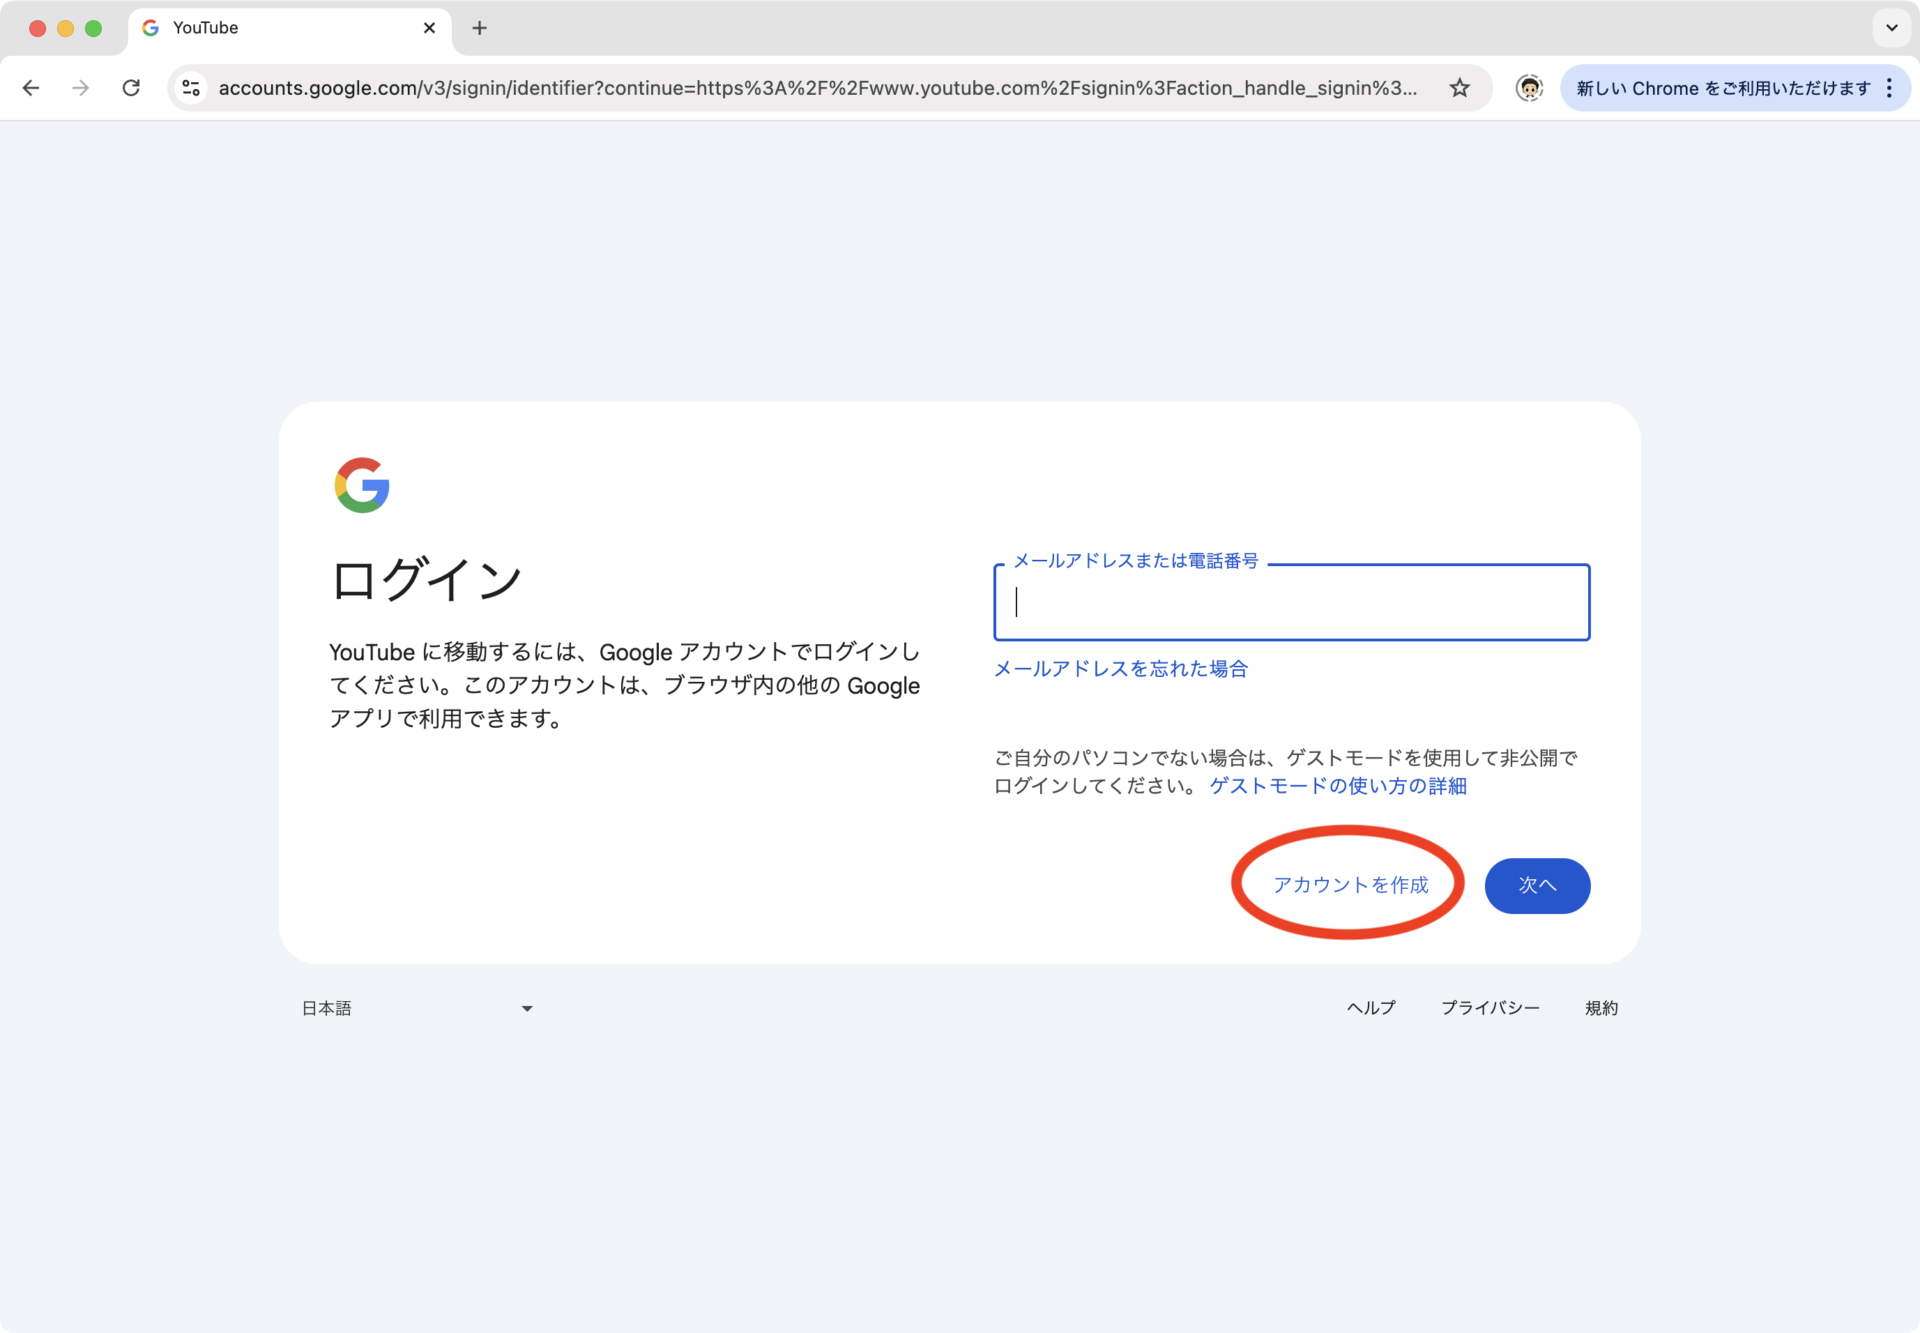
Task: Open the Chrome profile avatar icon
Action: tap(1529, 88)
